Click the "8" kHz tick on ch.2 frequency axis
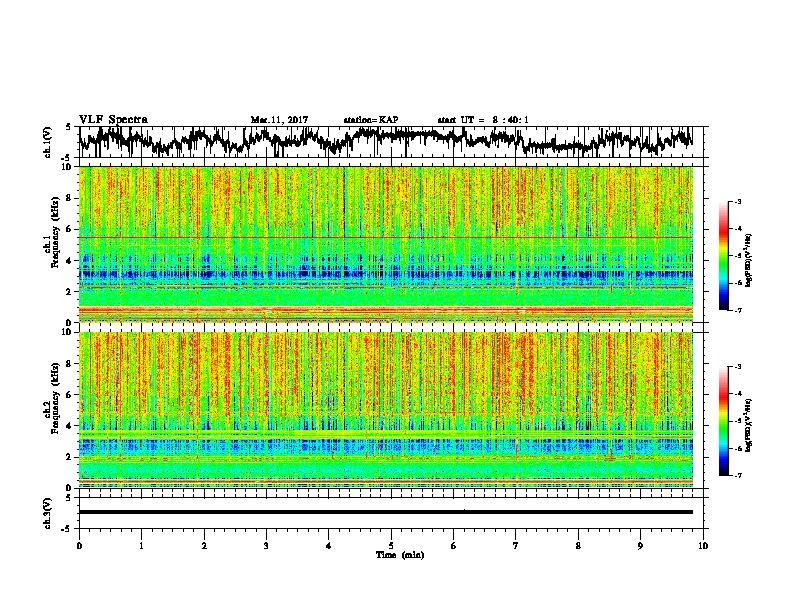Viewport: 792px width, 612px height. click(69, 364)
